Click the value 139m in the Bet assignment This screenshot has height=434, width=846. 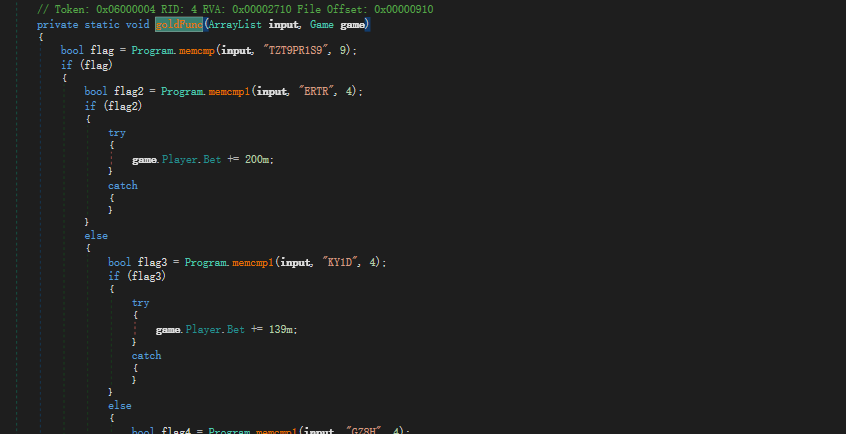click(281, 329)
